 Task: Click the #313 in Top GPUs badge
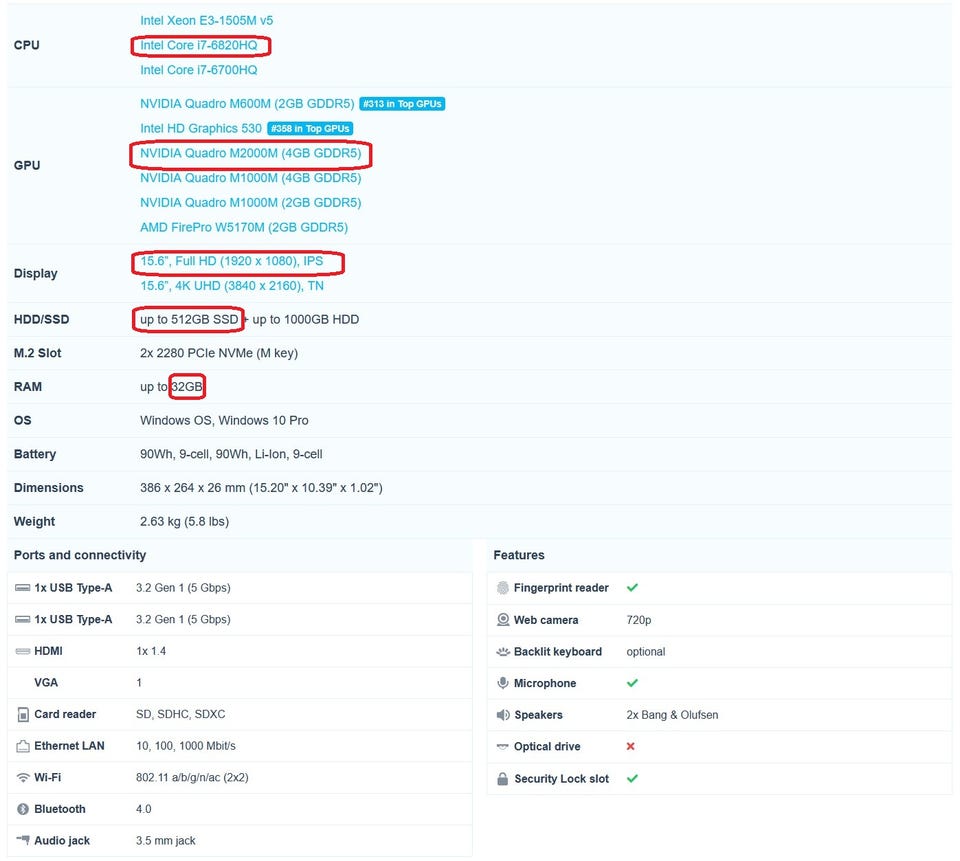402,104
